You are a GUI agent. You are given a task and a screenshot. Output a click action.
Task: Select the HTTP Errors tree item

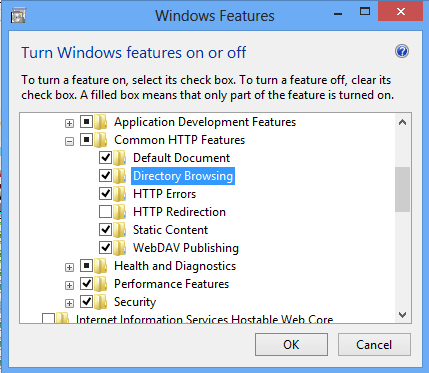pyautogui.click(x=164, y=194)
